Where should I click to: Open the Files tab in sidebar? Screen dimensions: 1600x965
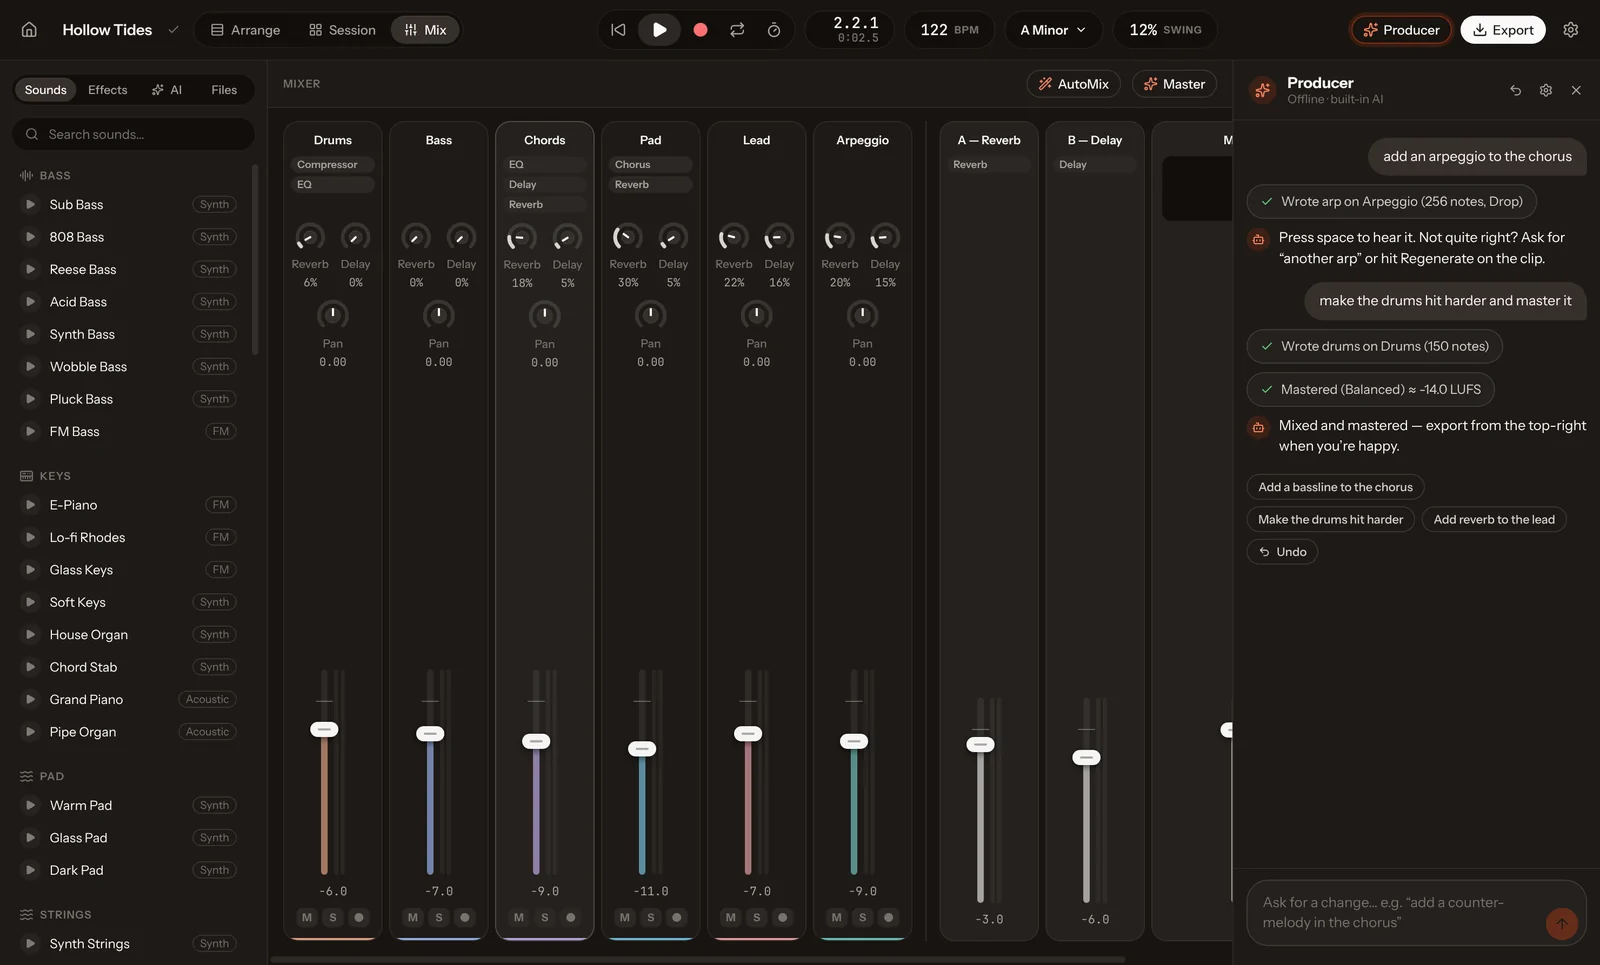click(x=224, y=90)
